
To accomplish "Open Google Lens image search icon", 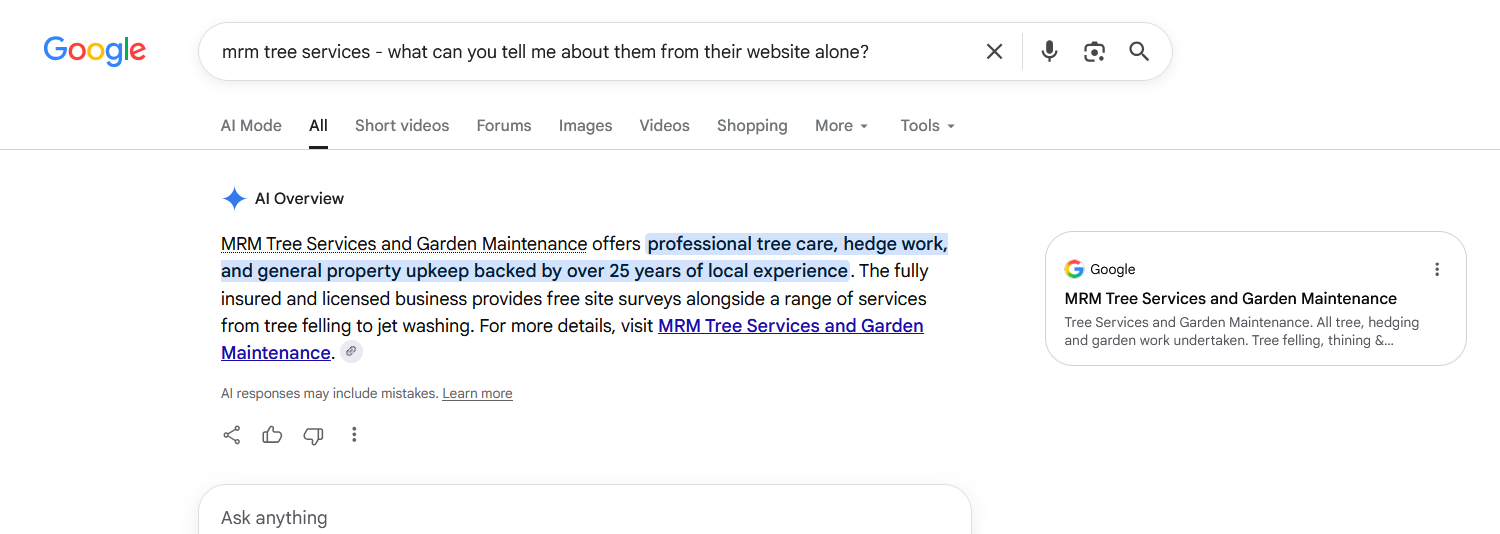I will (x=1094, y=51).
